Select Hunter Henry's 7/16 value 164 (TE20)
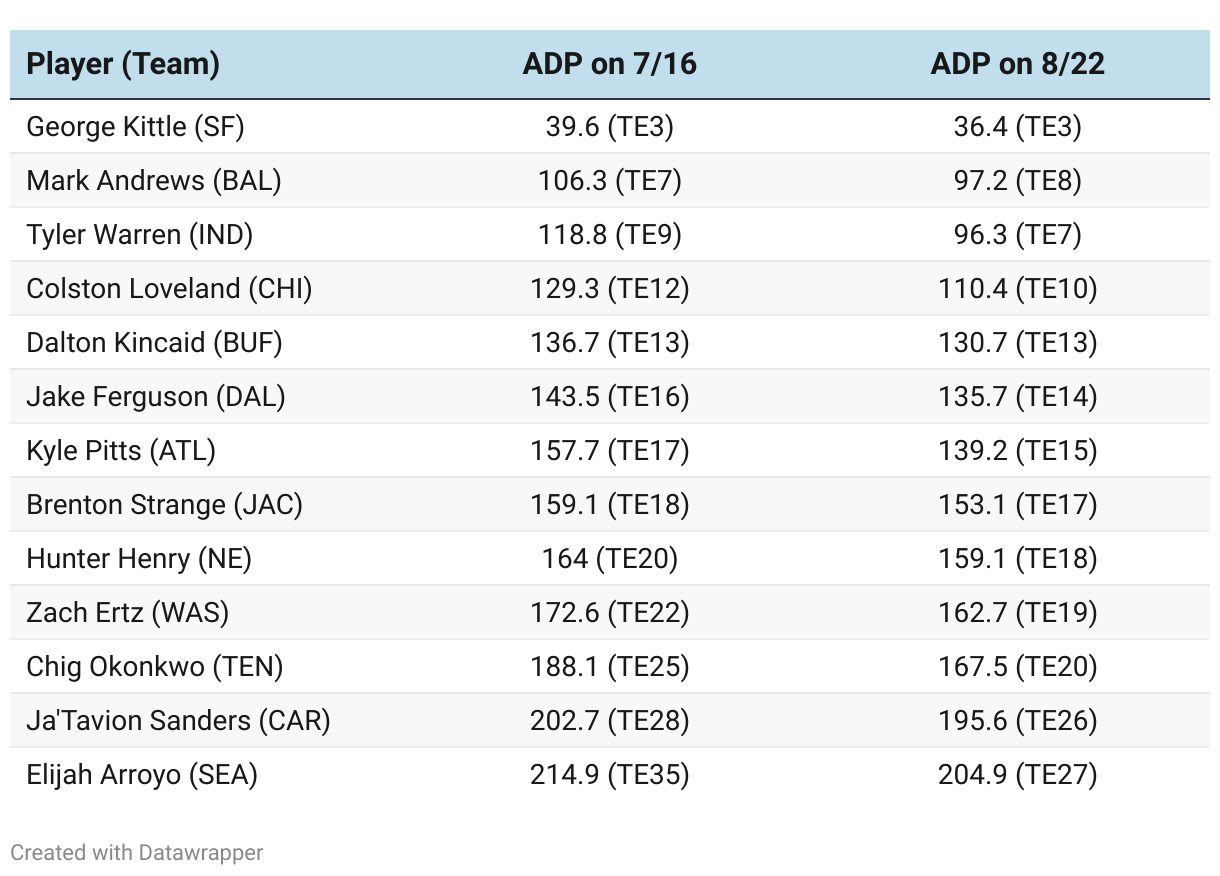The height and width of the screenshot is (876, 1220). 609,559
